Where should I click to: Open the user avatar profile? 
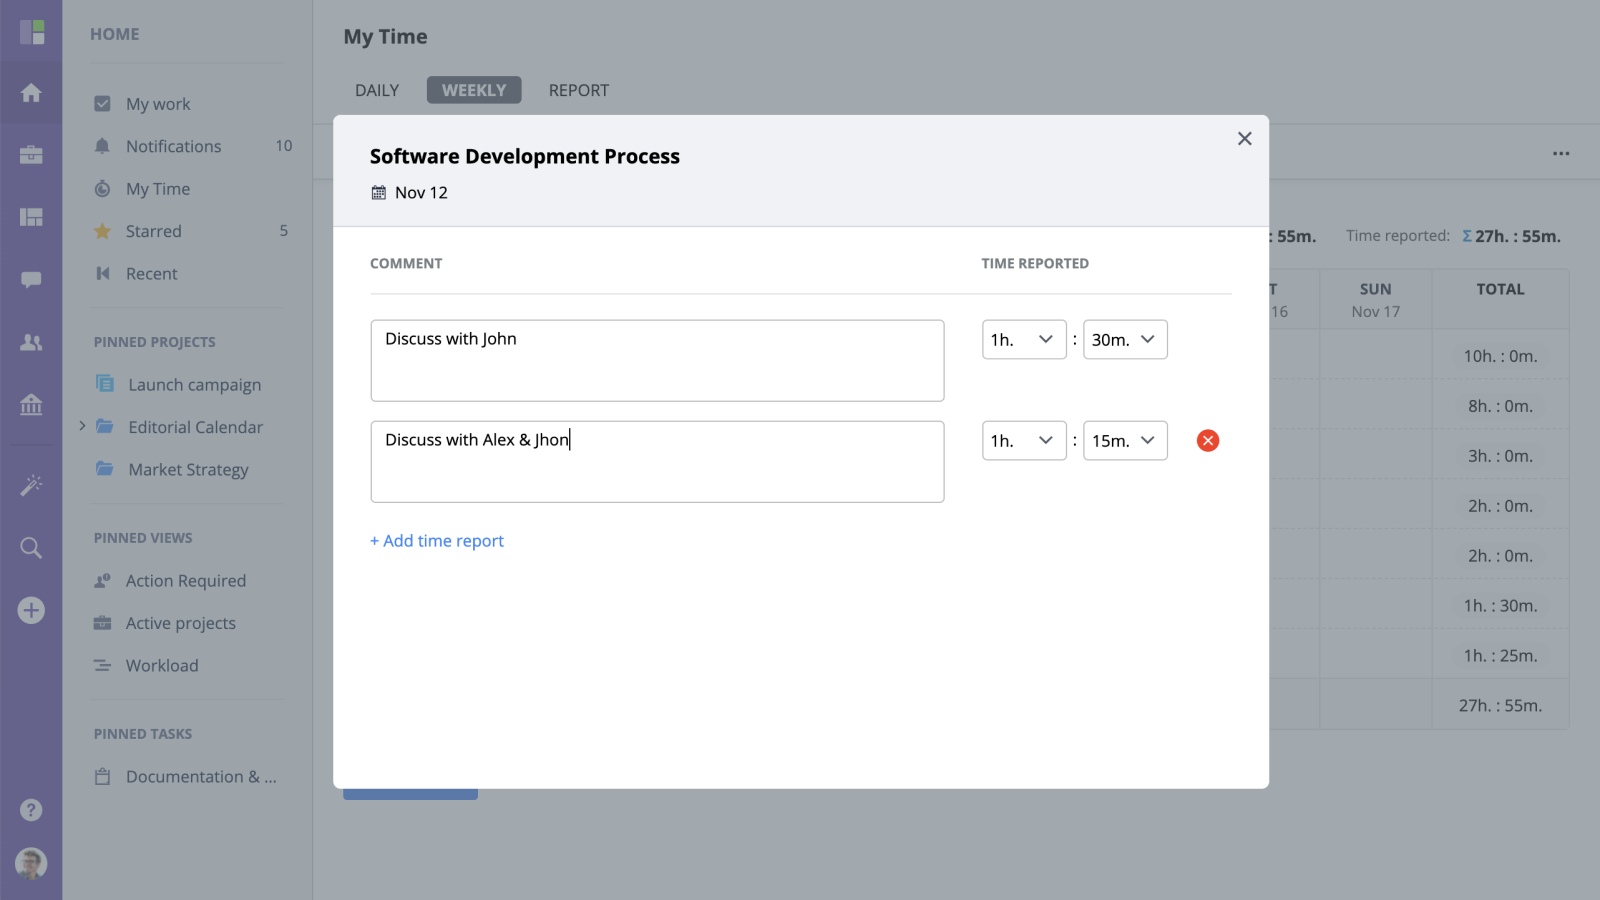pos(31,863)
